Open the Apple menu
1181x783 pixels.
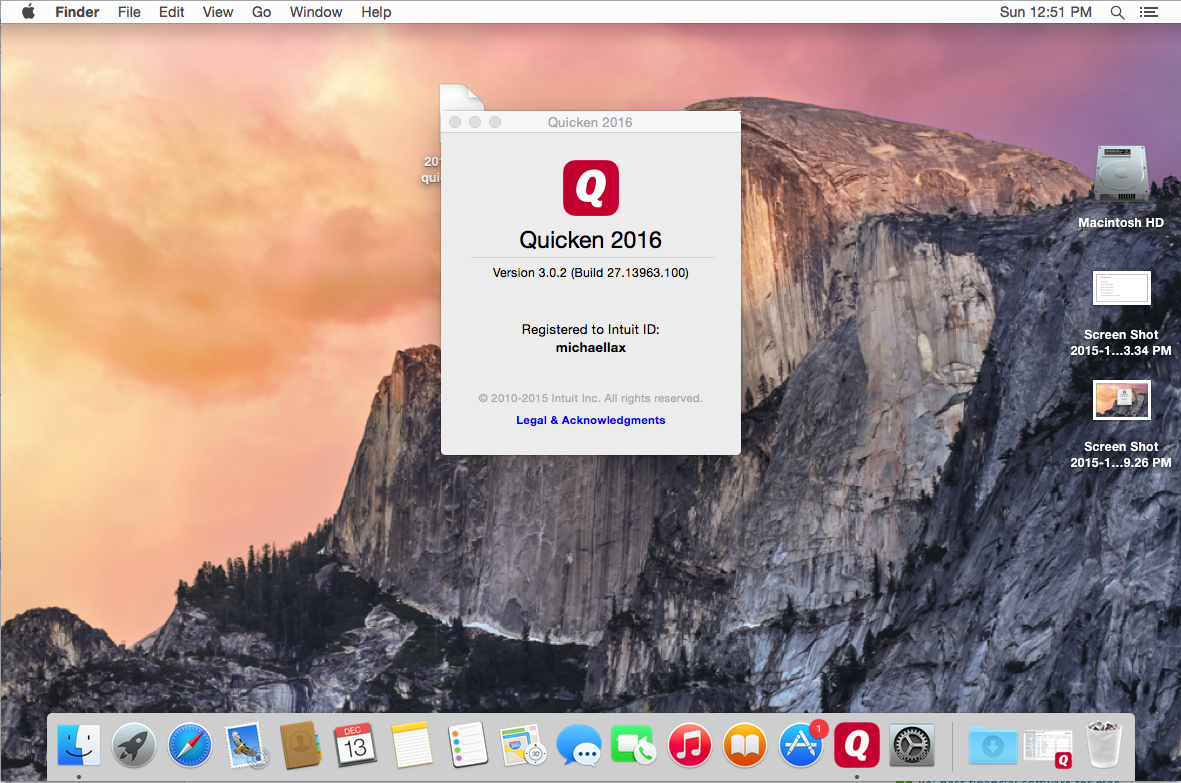point(28,12)
